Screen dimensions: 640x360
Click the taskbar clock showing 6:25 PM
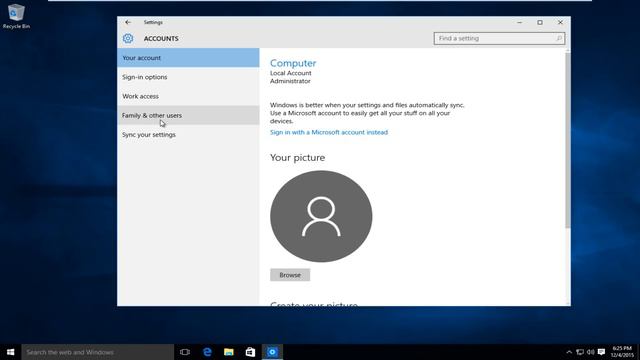[622, 352]
